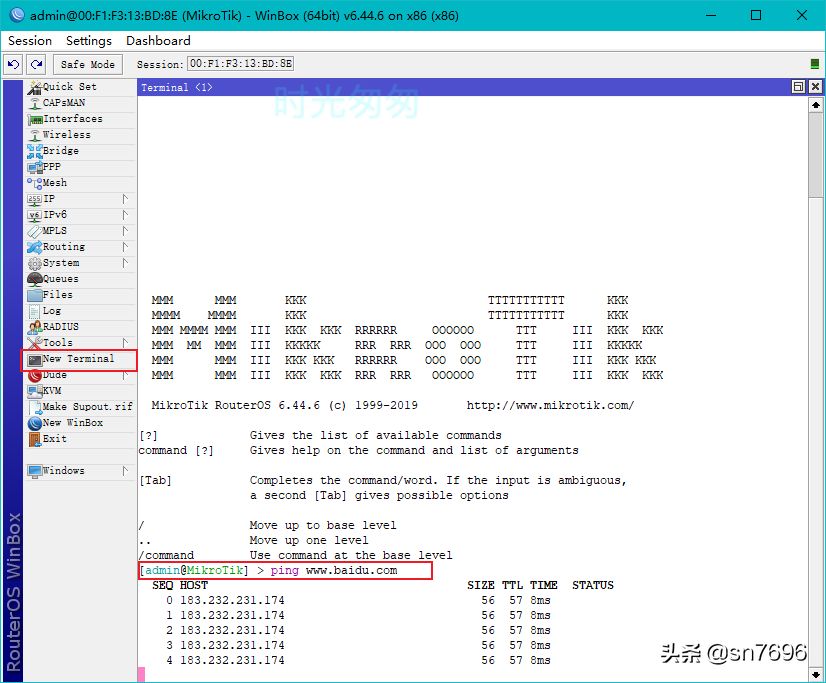Click the mikrotik.com URL in terminal
826x683 pixels.
550,405
